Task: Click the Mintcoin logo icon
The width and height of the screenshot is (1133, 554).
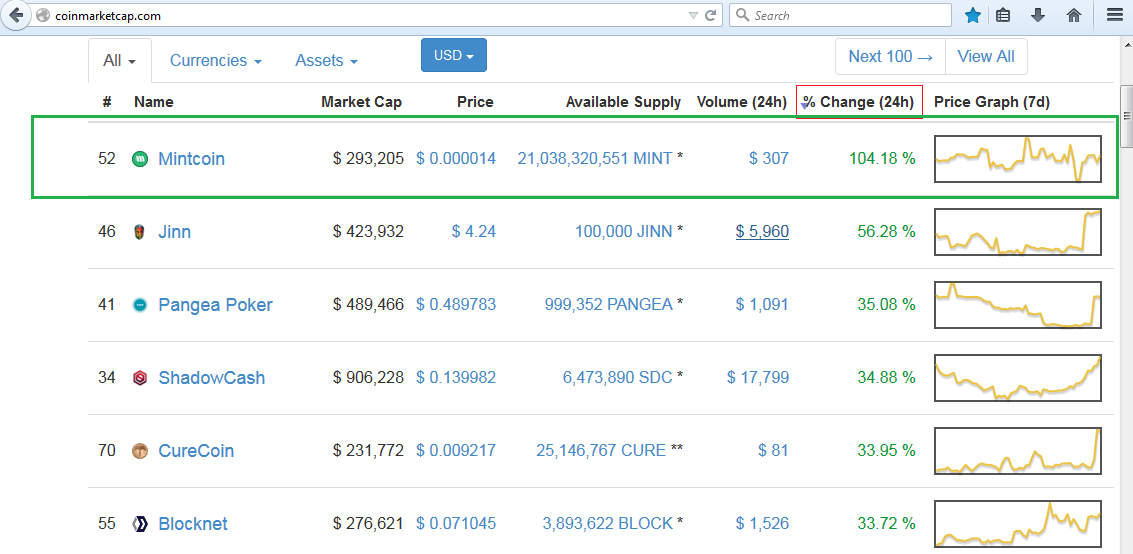Action: click(140, 159)
